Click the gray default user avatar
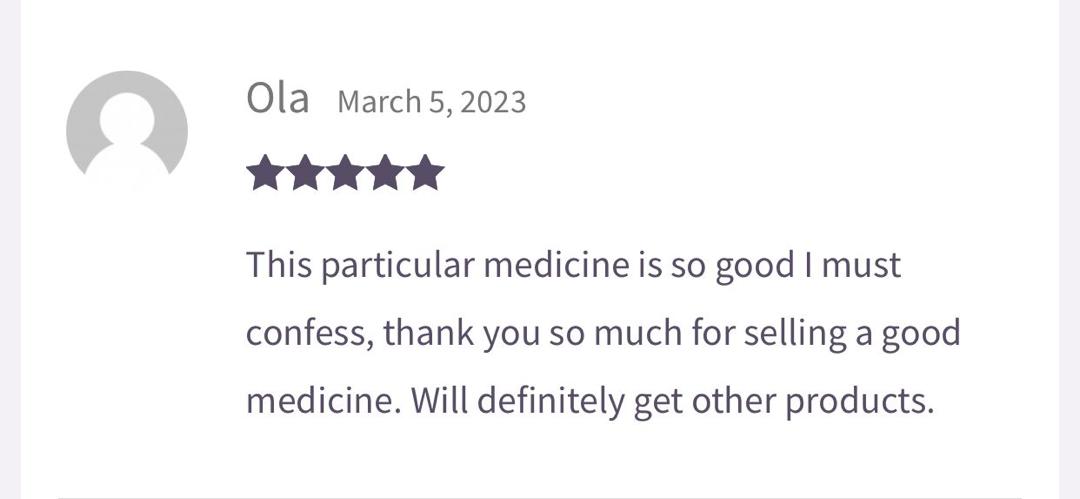The image size is (1080, 499). pyautogui.click(x=127, y=131)
